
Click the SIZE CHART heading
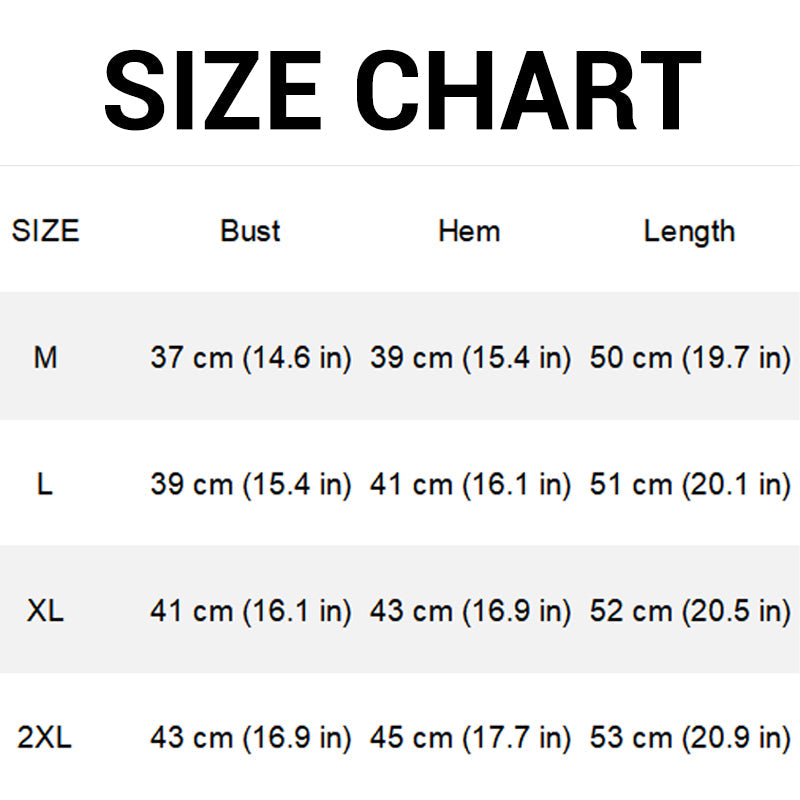point(403,91)
